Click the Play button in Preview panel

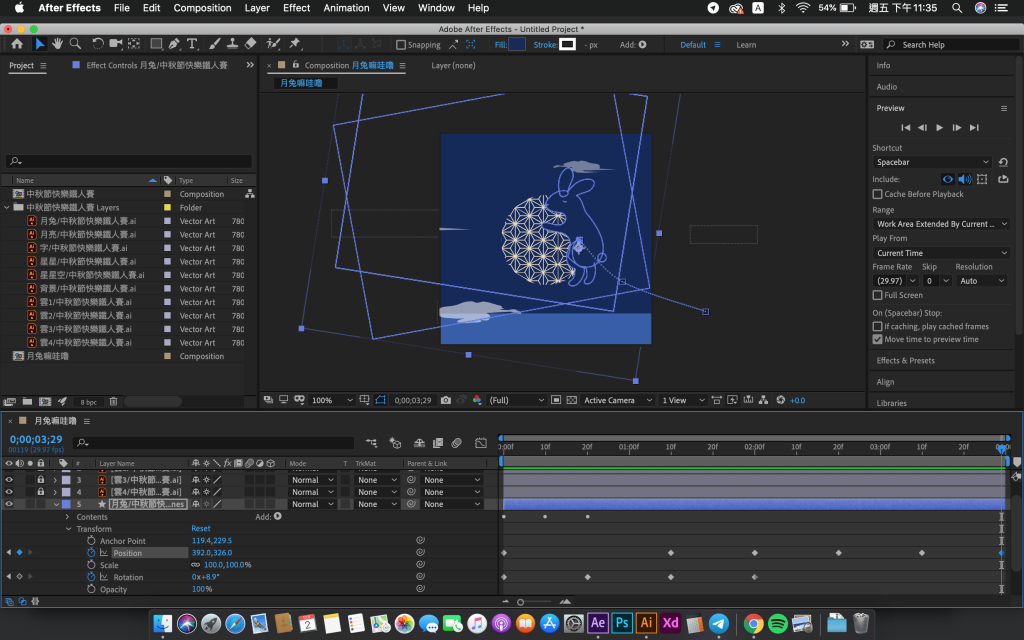tap(940, 127)
